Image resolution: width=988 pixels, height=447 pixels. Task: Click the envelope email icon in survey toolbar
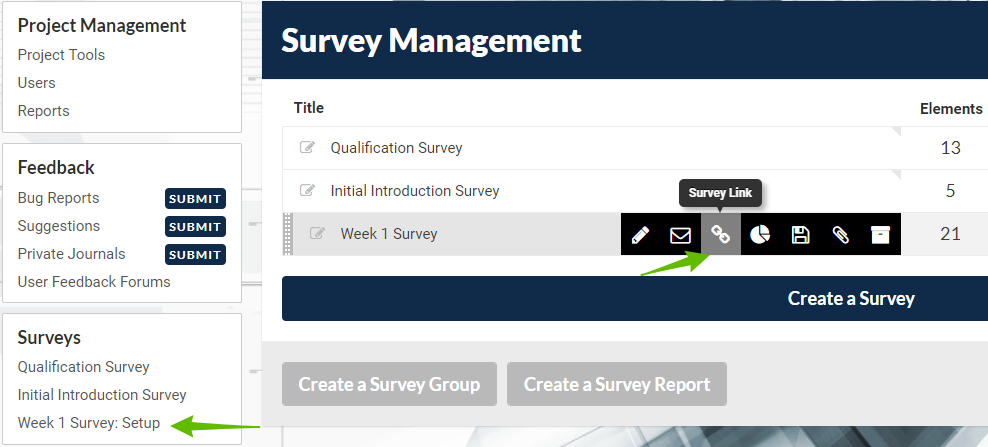pyautogui.click(x=681, y=235)
